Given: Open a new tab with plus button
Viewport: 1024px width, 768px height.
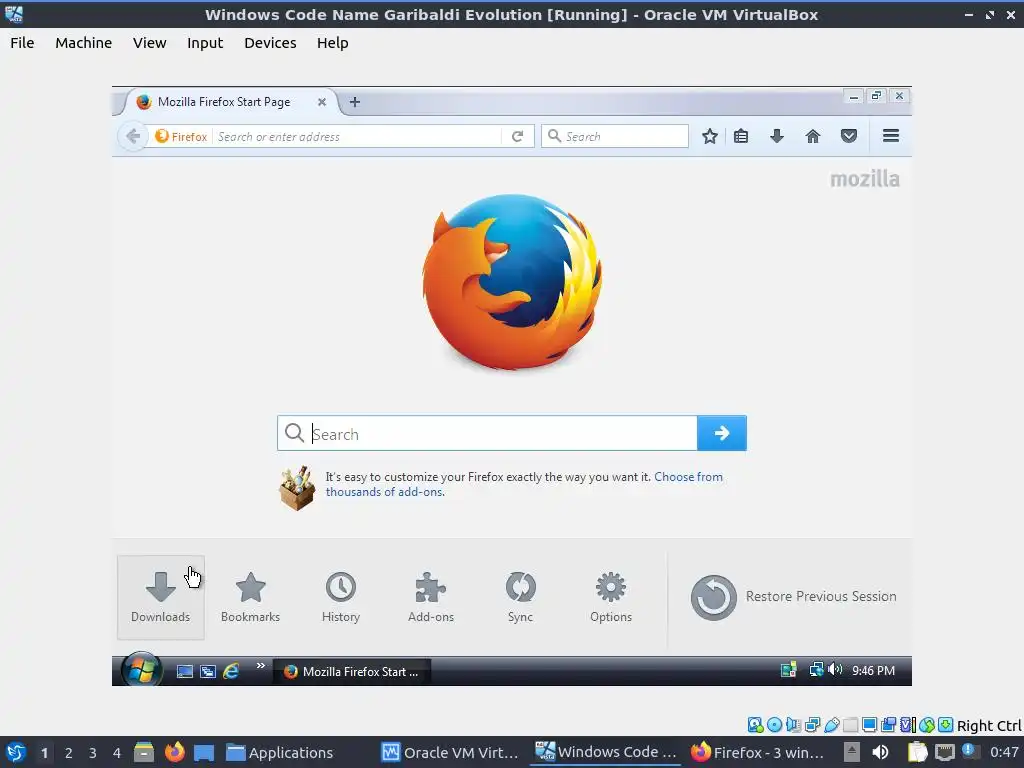Looking at the screenshot, I should 355,102.
